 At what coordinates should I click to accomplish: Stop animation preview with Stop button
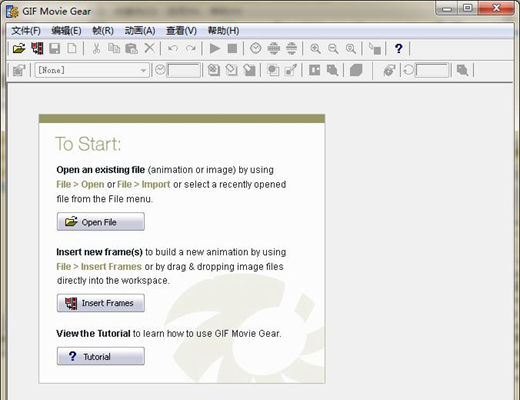pyautogui.click(x=232, y=49)
